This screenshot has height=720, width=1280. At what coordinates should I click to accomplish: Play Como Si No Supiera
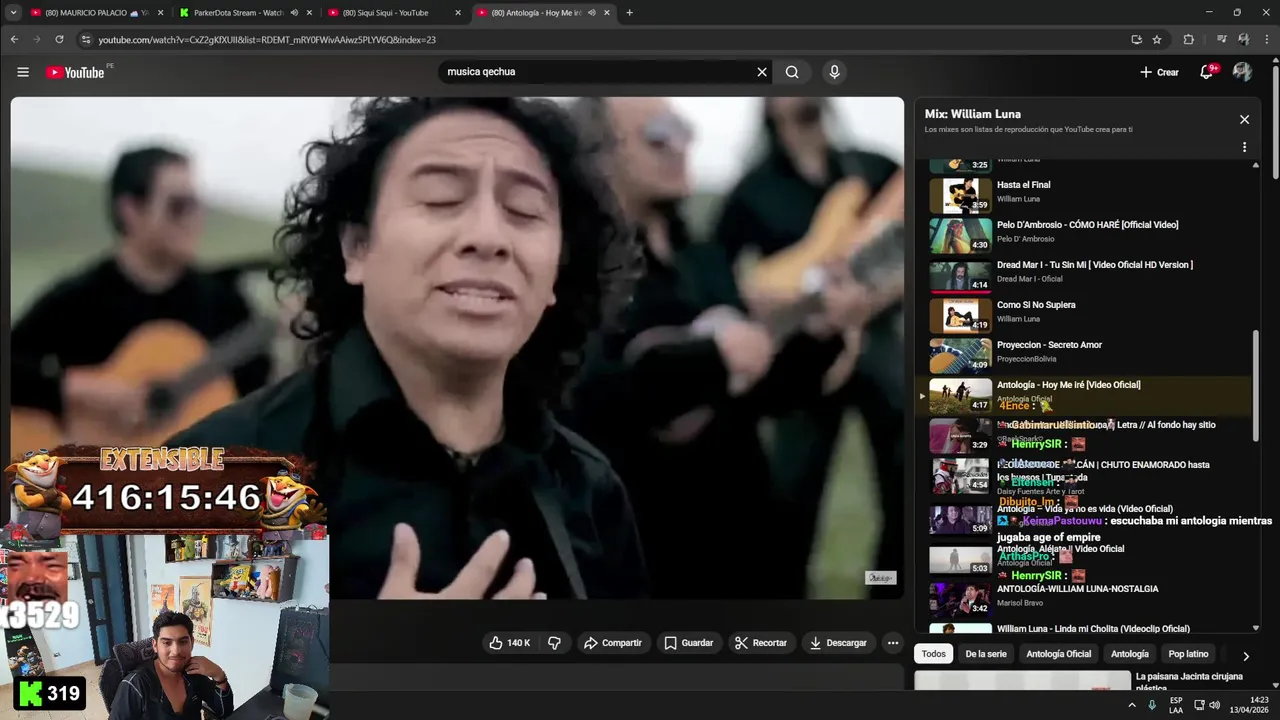tap(1085, 315)
